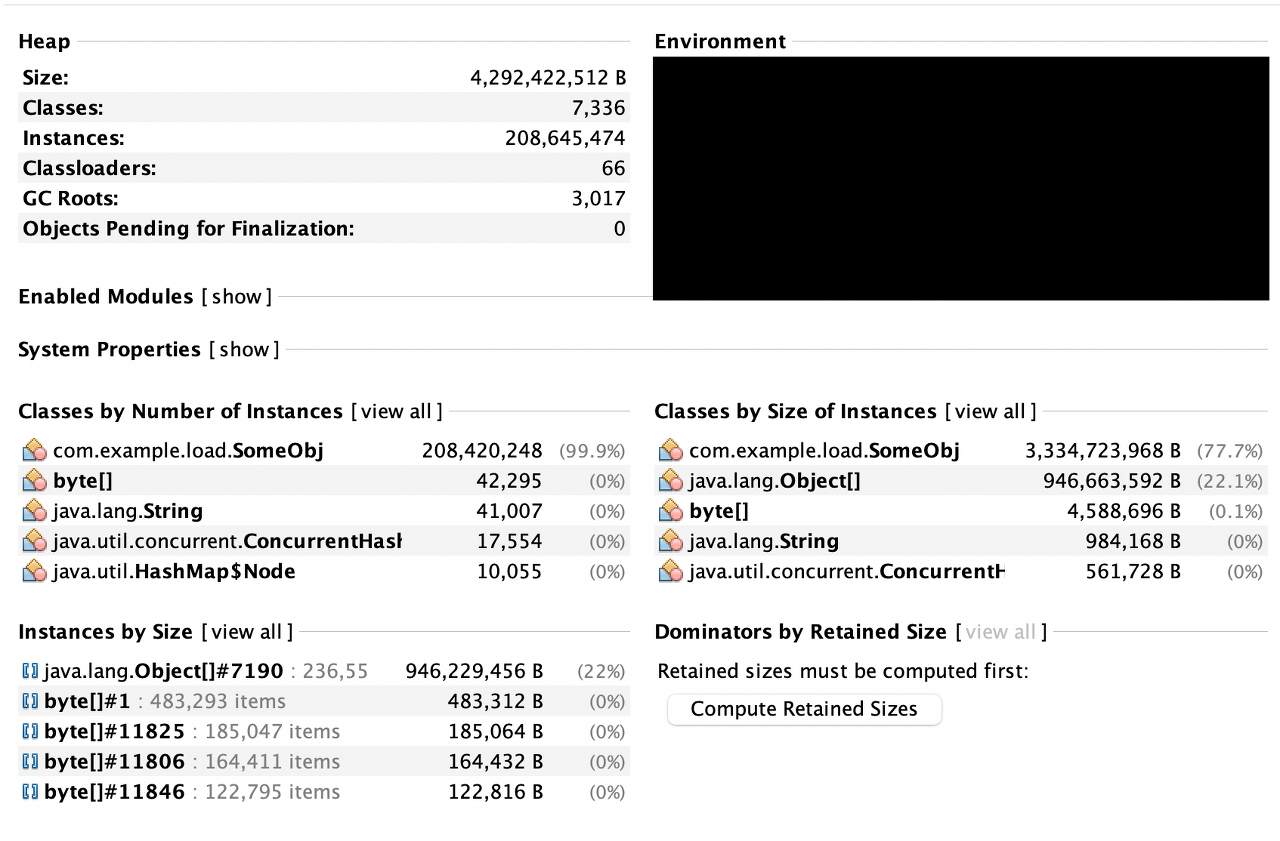This screenshot has height=841, width=1280.
Task: View all Instances by Size
Action: click(247, 632)
